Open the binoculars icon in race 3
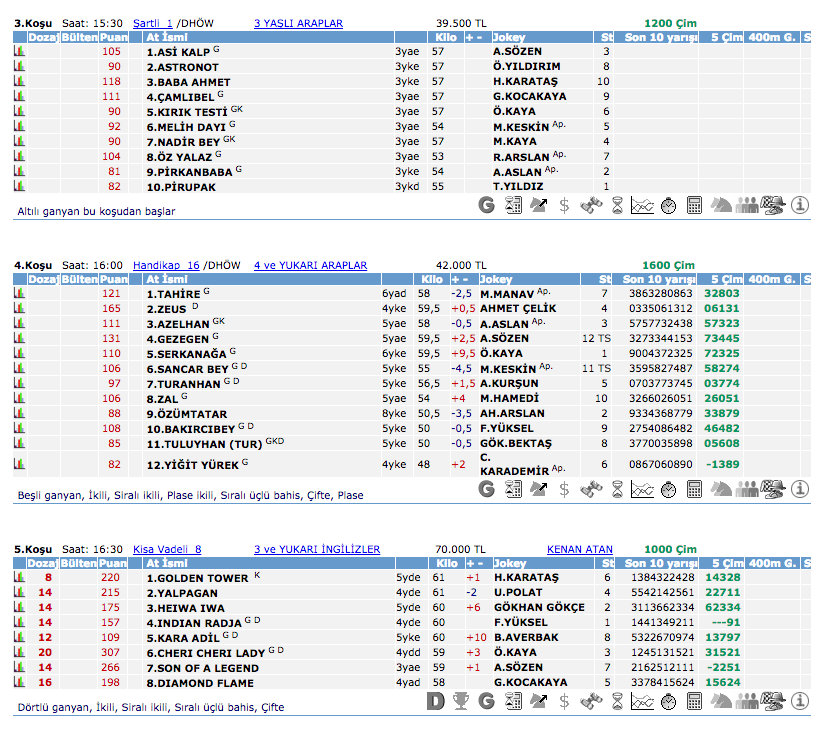829x735 pixels. pyautogui.click(x=592, y=205)
